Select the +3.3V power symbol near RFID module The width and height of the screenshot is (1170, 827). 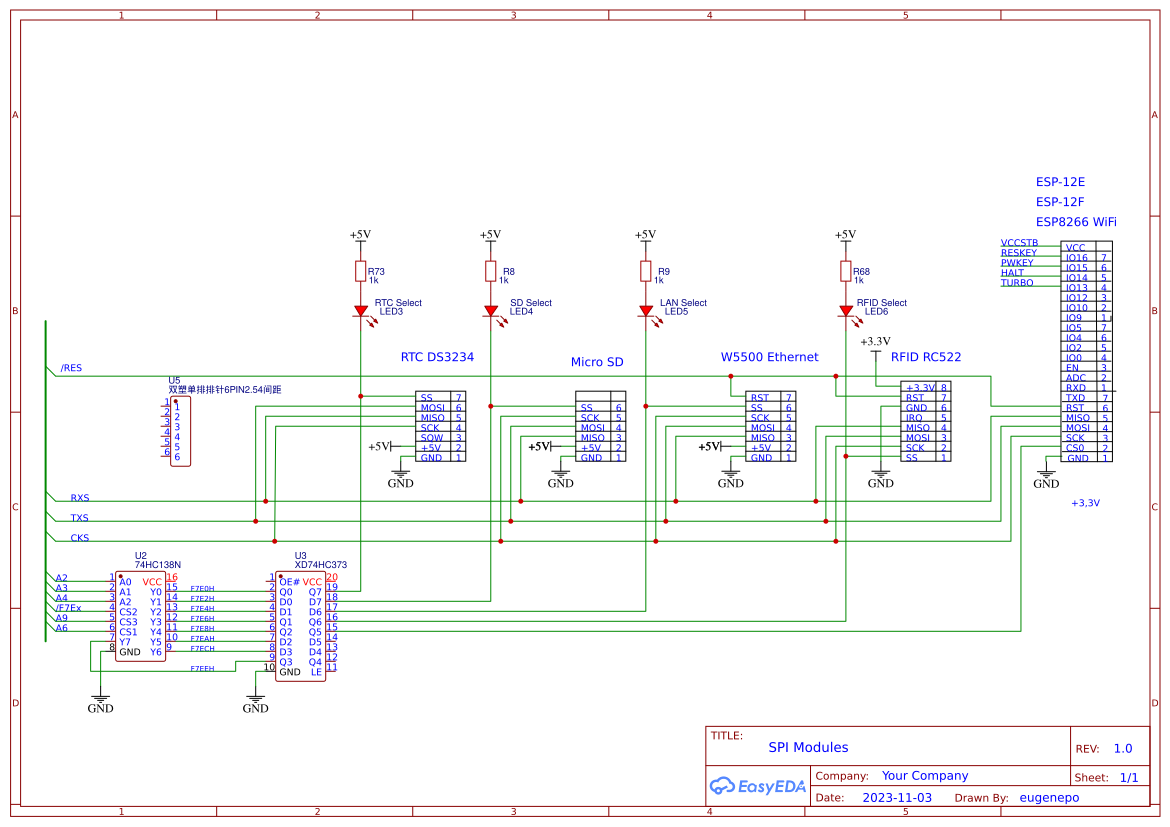click(x=875, y=343)
